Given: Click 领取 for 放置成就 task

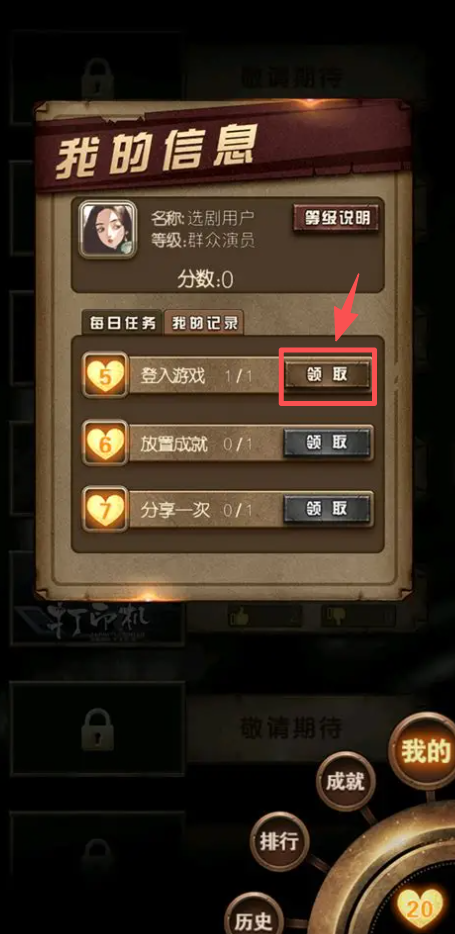Looking at the screenshot, I should [x=327, y=443].
